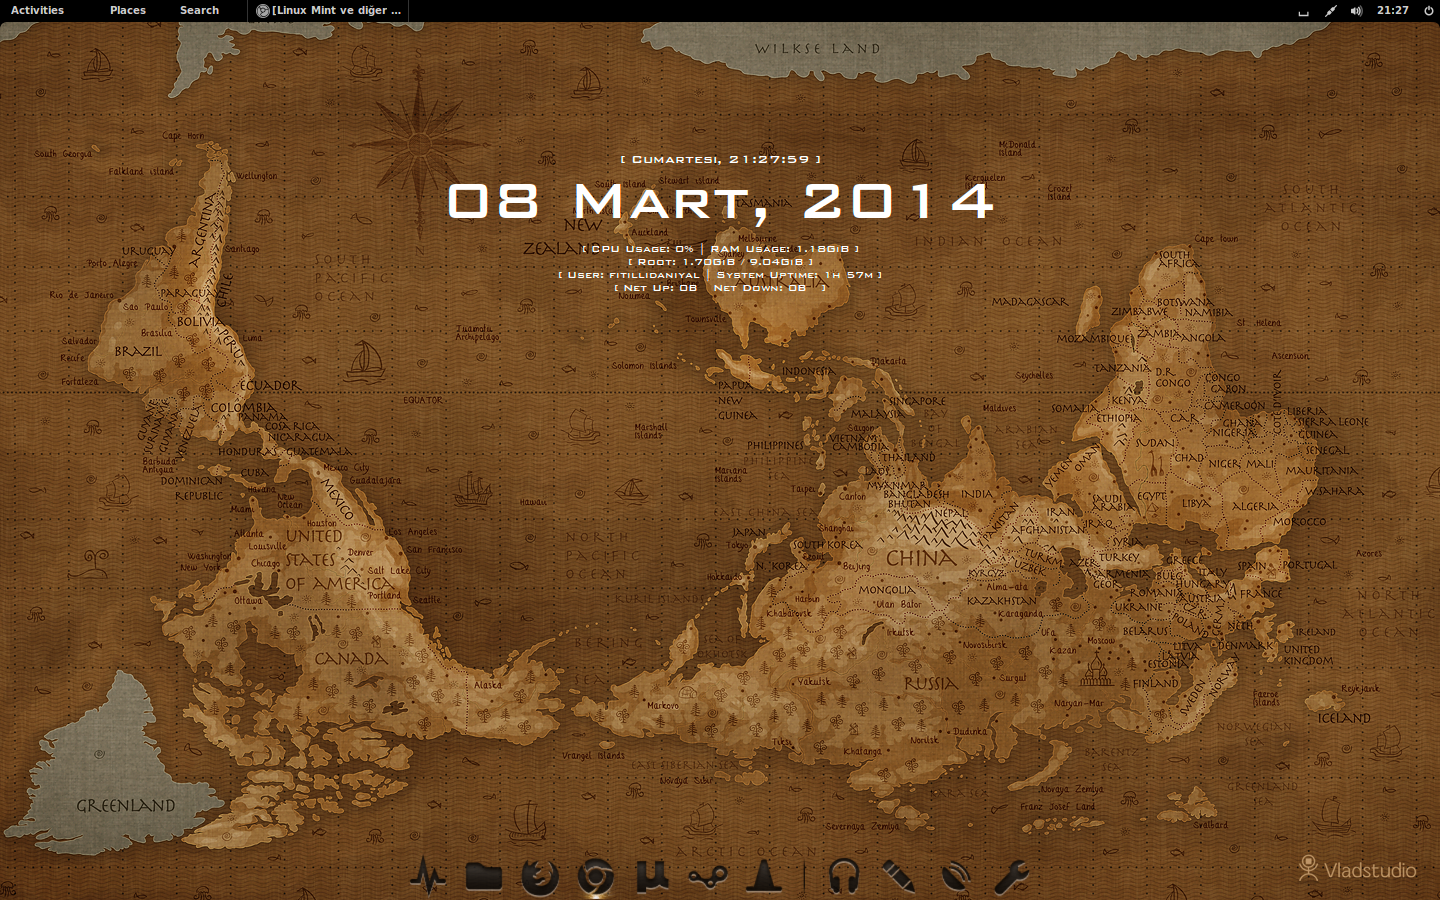Viewport: 1440px width, 900px height.
Task: Click the network cable icon in top panel
Action: coord(1330,11)
